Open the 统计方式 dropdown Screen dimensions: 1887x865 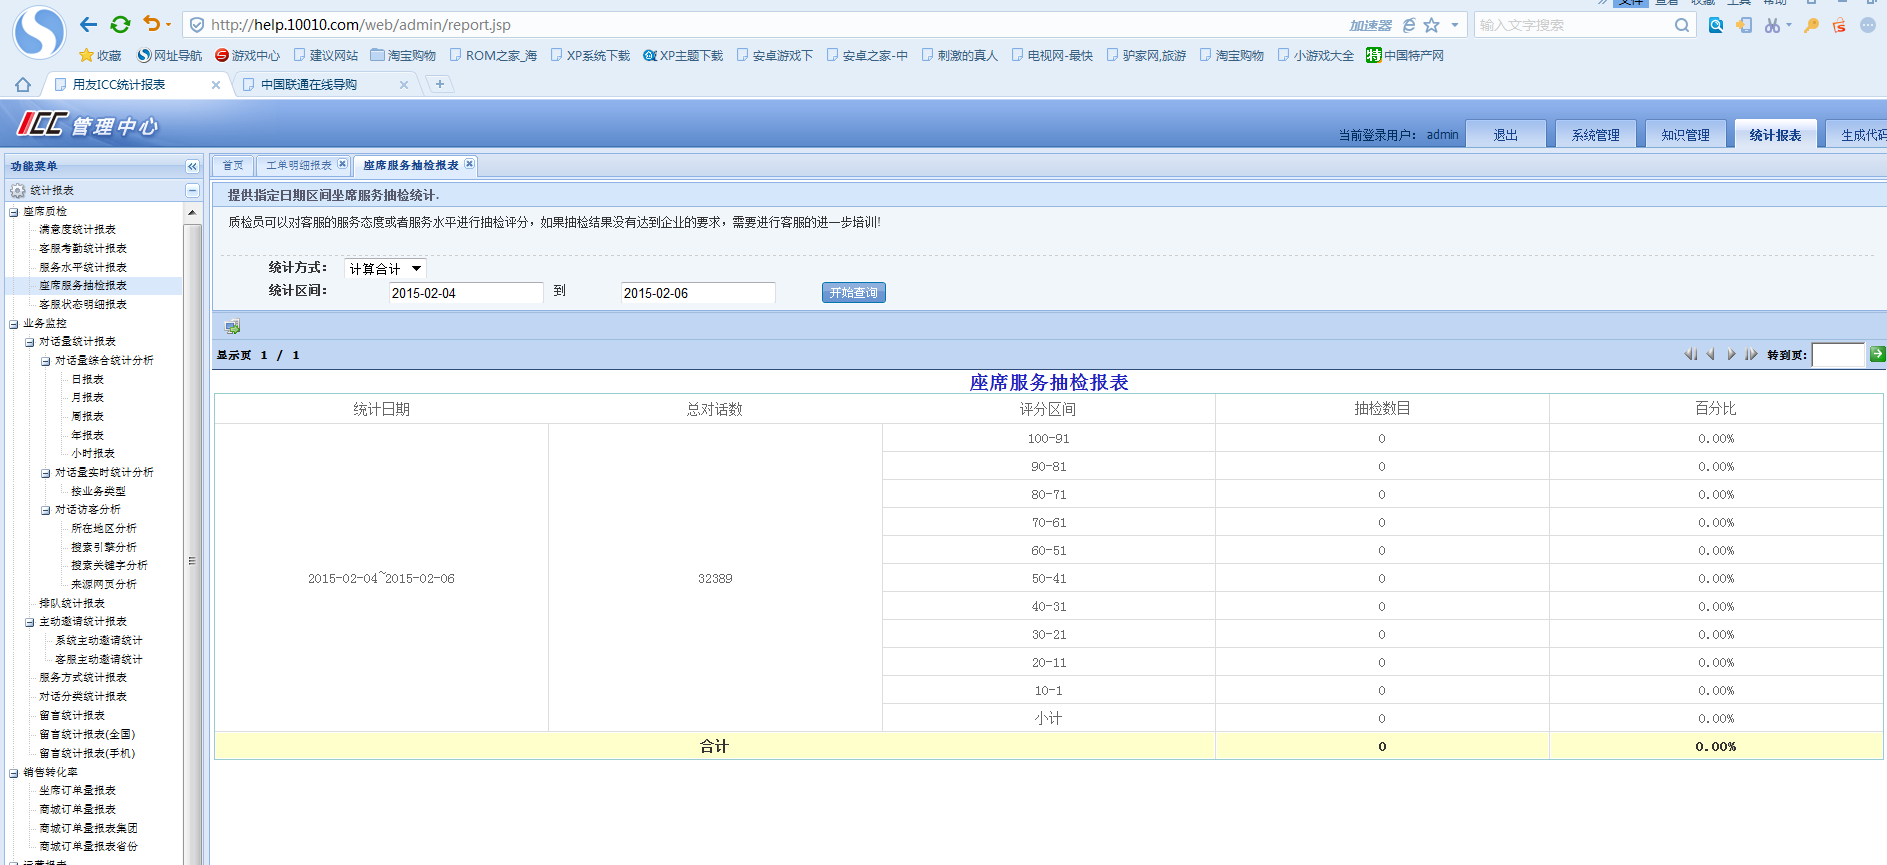point(385,268)
